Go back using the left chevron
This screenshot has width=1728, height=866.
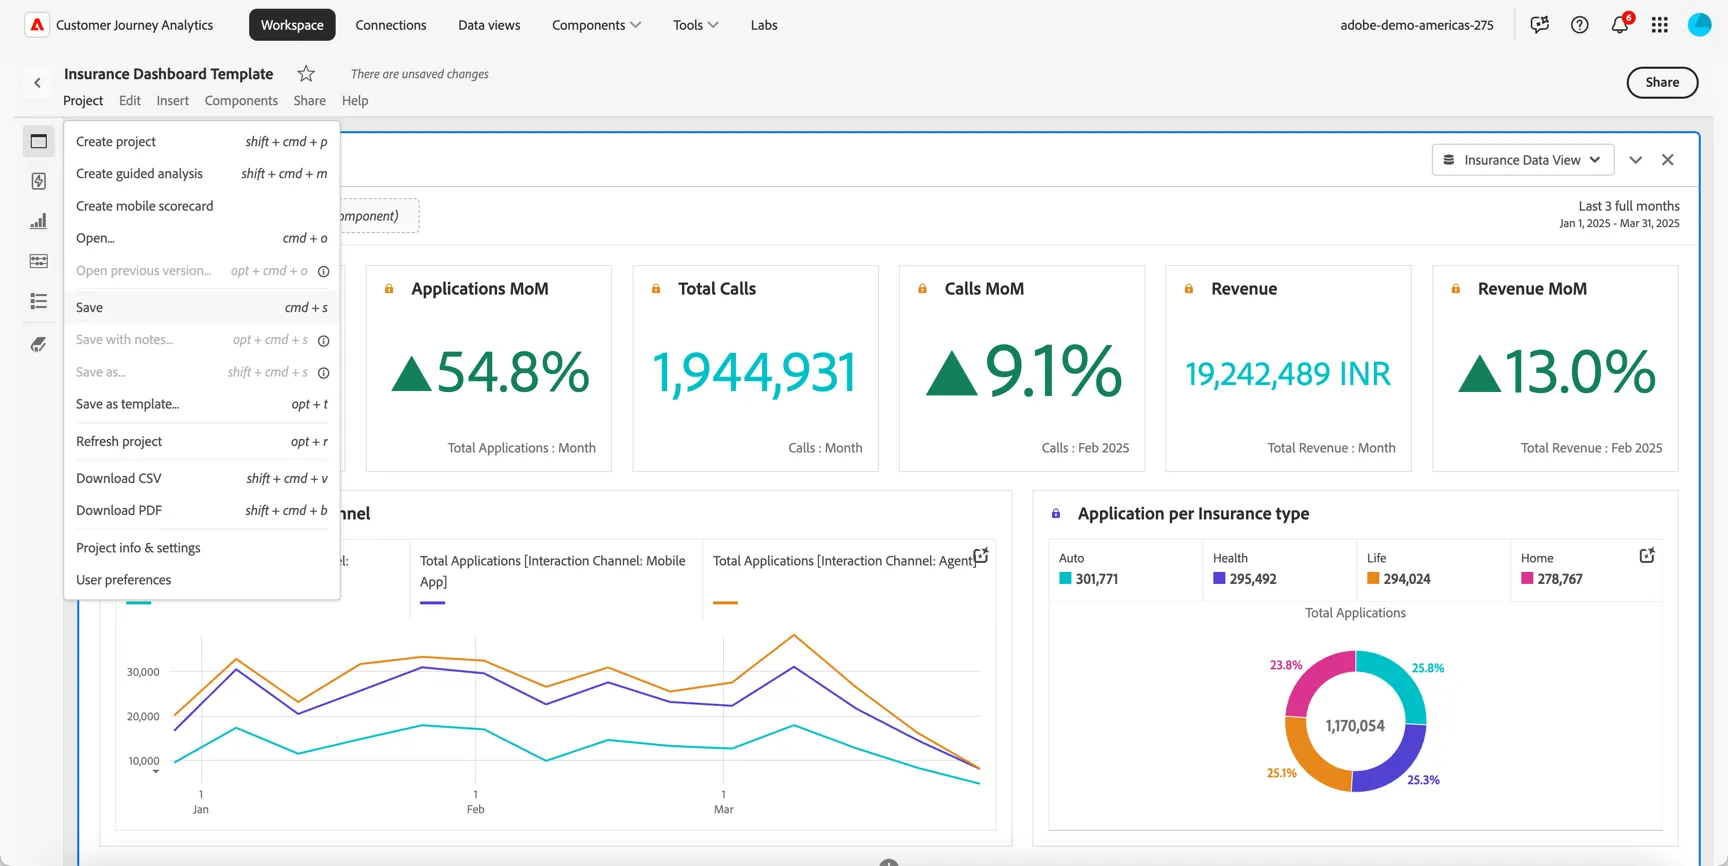pyautogui.click(x=37, y=83)
